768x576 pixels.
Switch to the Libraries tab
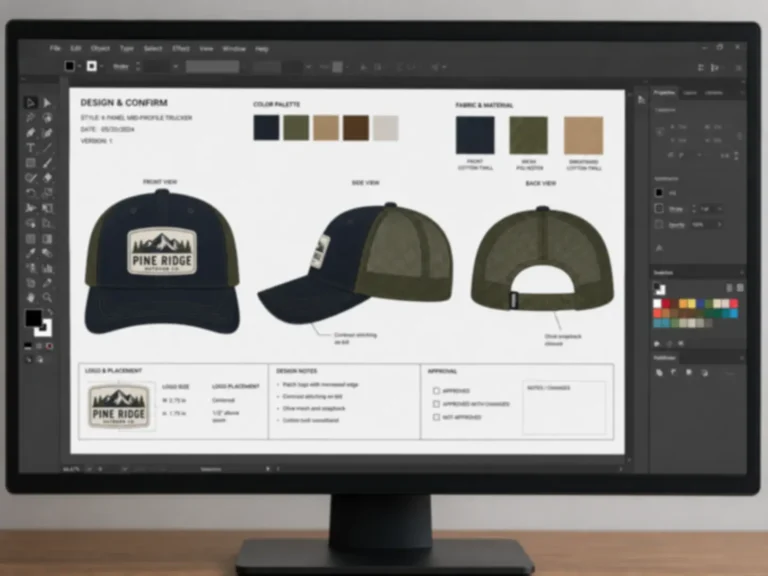coord(713,93)
